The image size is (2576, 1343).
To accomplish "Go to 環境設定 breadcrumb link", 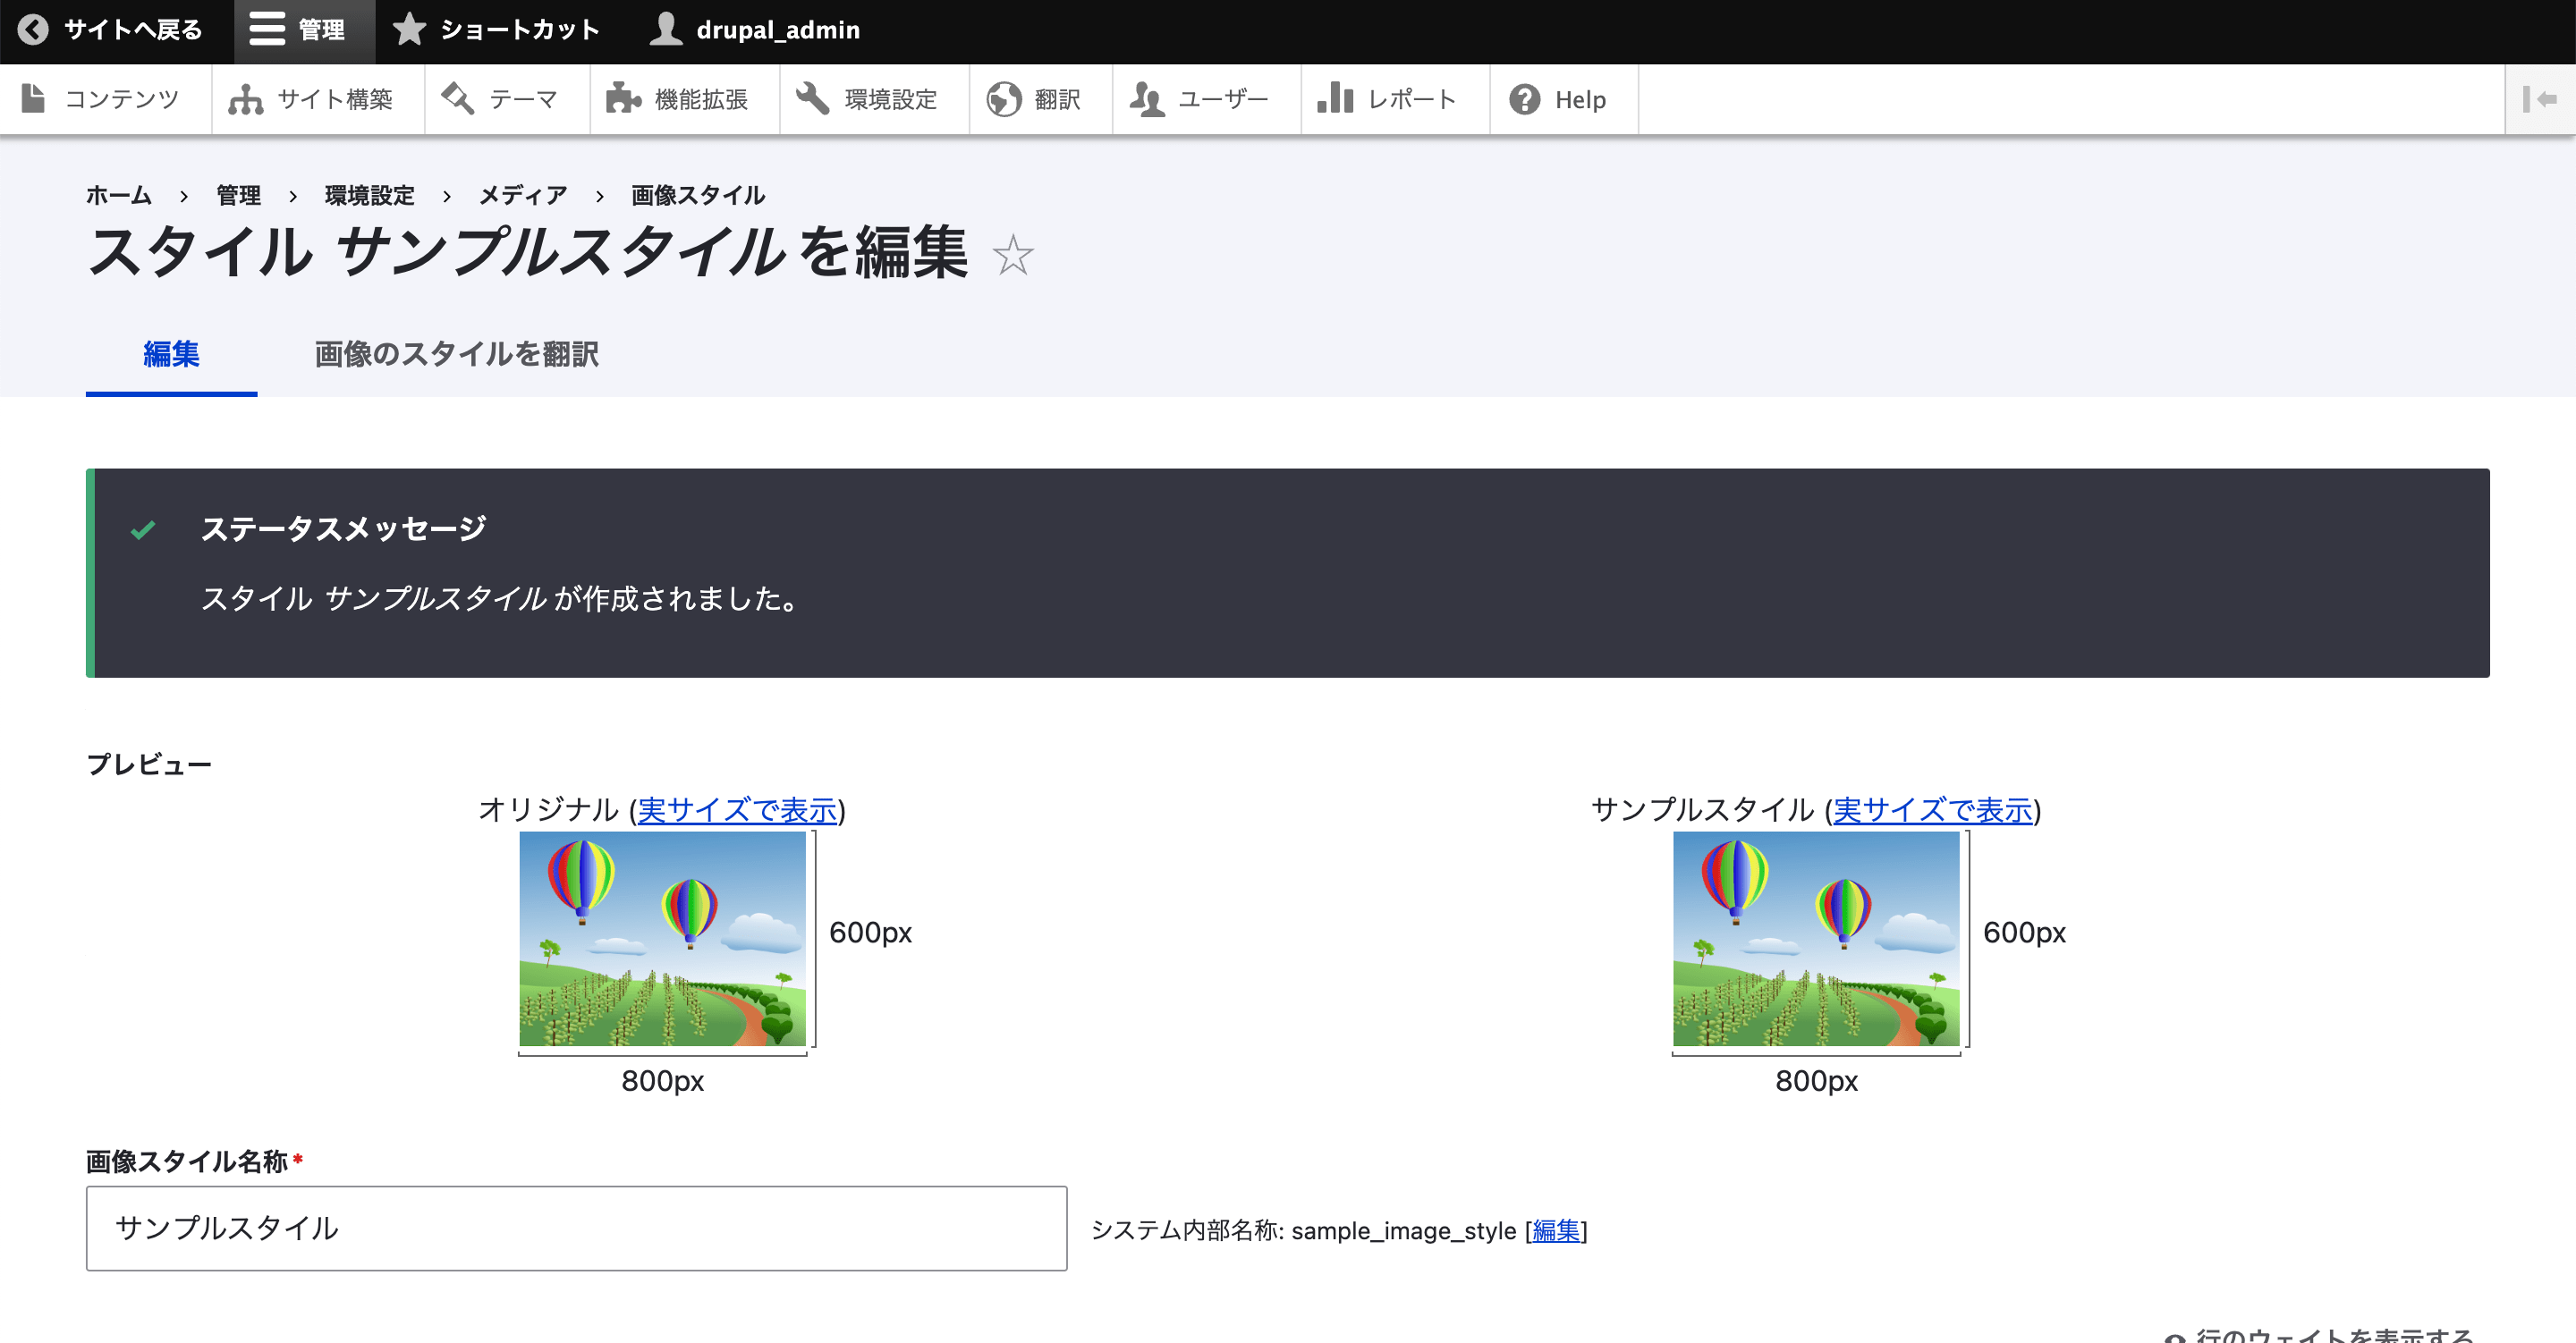I will [x=370, y=195].
